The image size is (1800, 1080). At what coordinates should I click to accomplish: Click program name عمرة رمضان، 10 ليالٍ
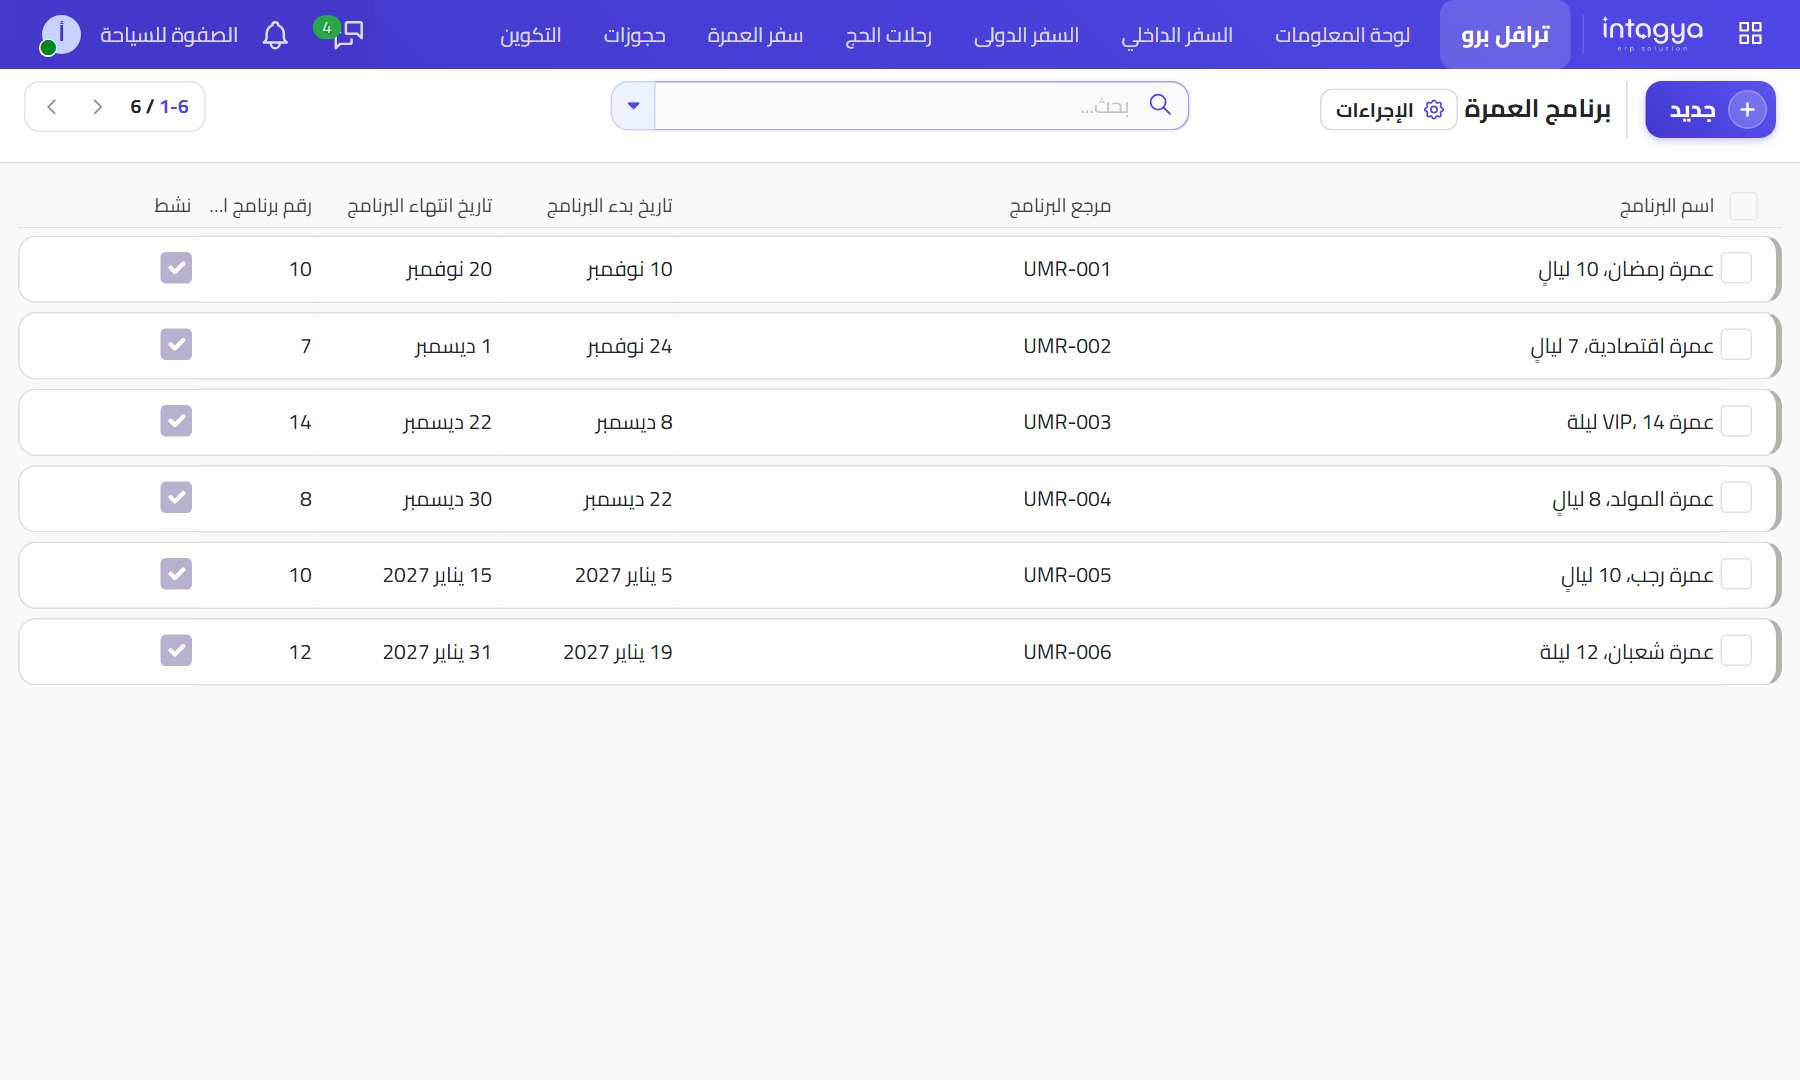click(1626, 270)
